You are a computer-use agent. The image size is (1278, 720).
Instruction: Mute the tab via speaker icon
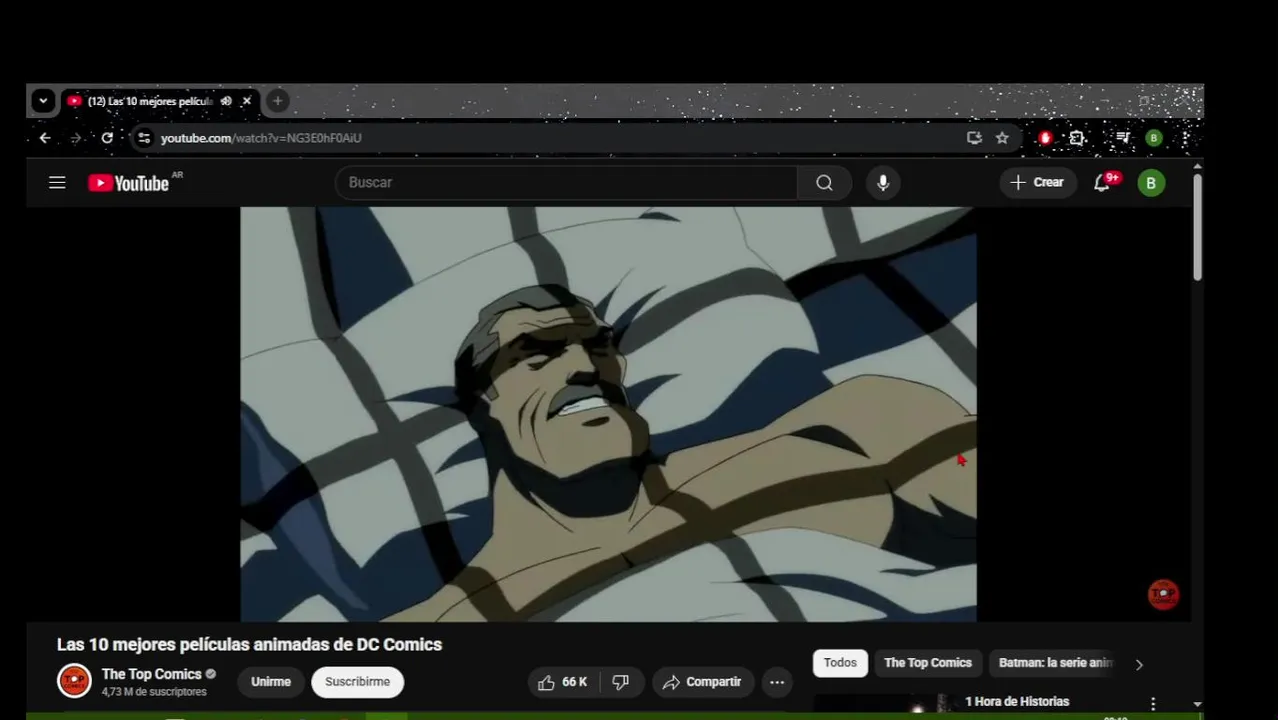[x=226, y=101]
